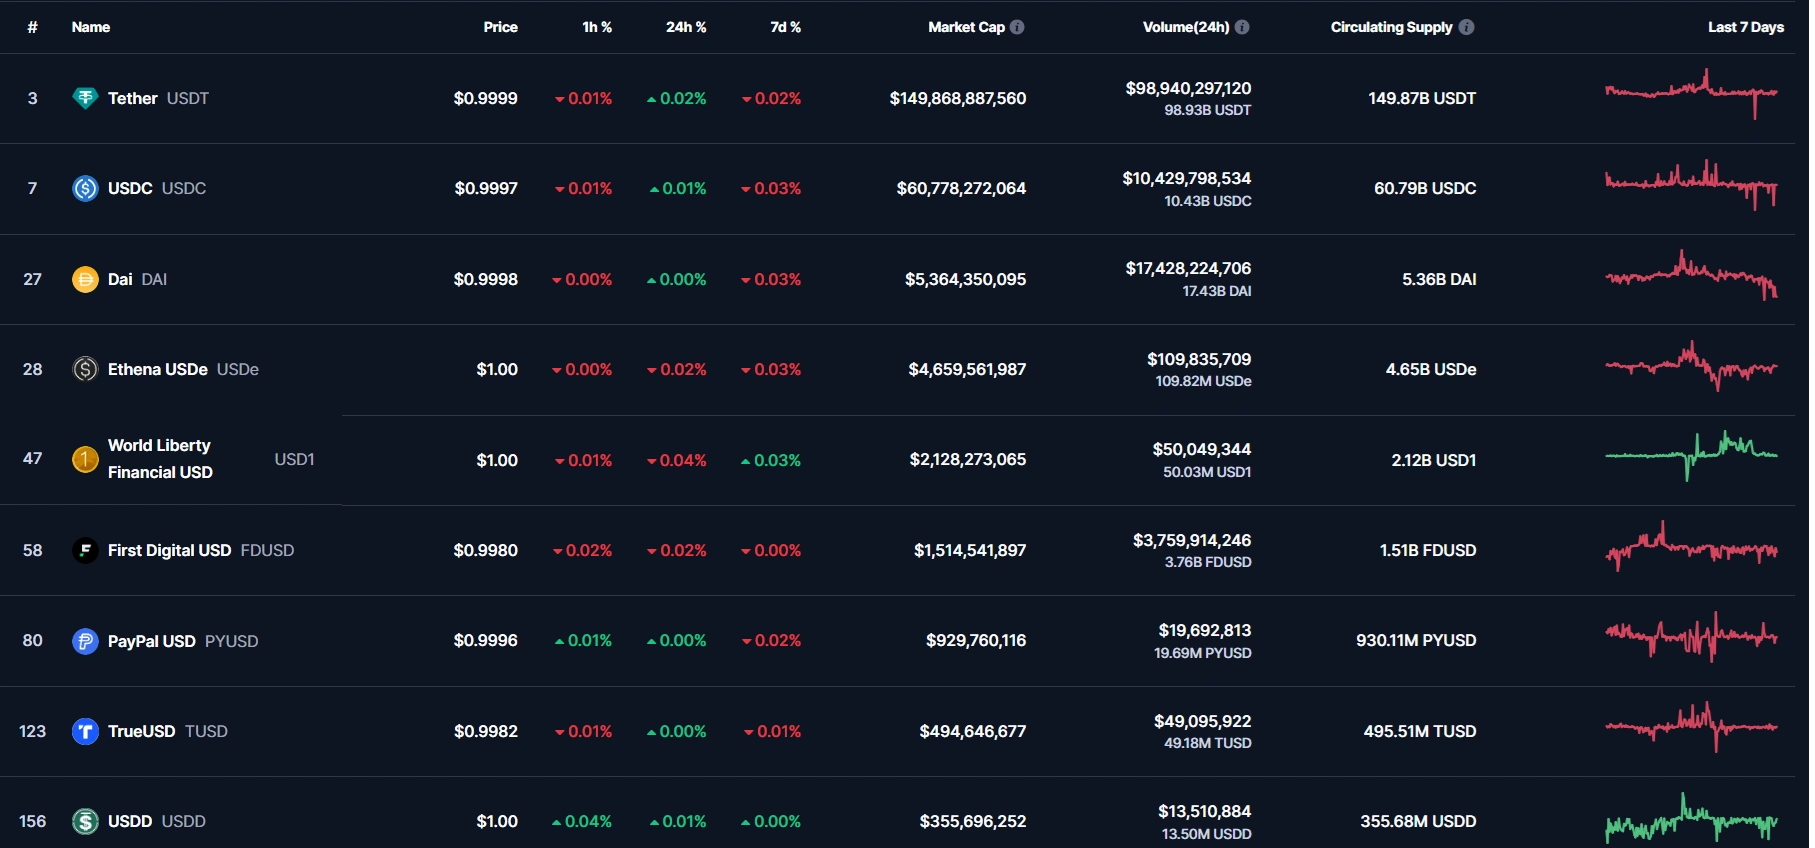Click the Tether coin logo icon
The width and height of the screenshot is (1815, 848).
coord(85,98)
